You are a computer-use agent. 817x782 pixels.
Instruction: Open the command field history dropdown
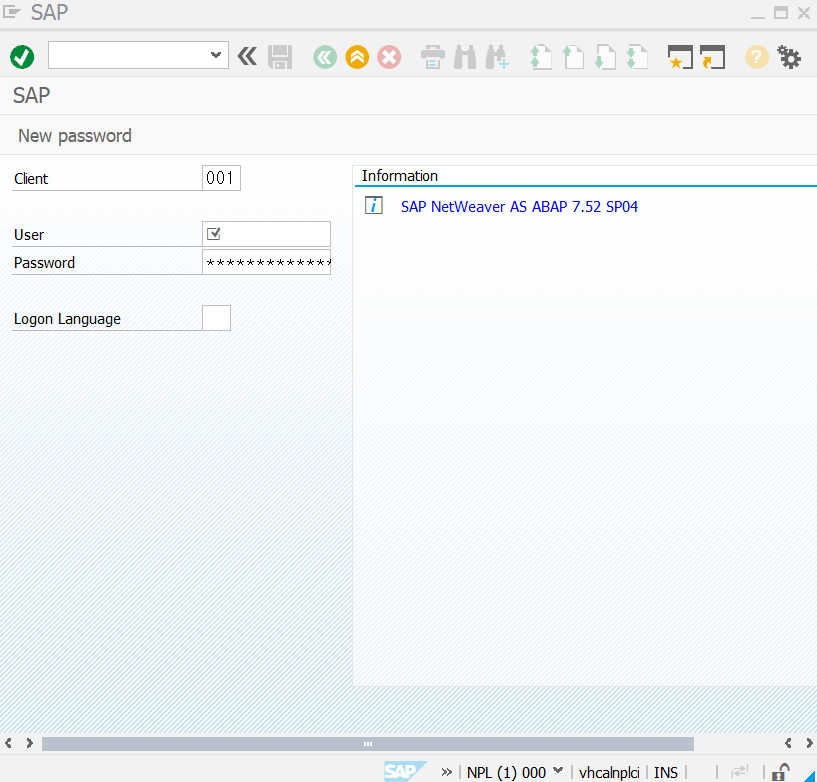[216, 55]
